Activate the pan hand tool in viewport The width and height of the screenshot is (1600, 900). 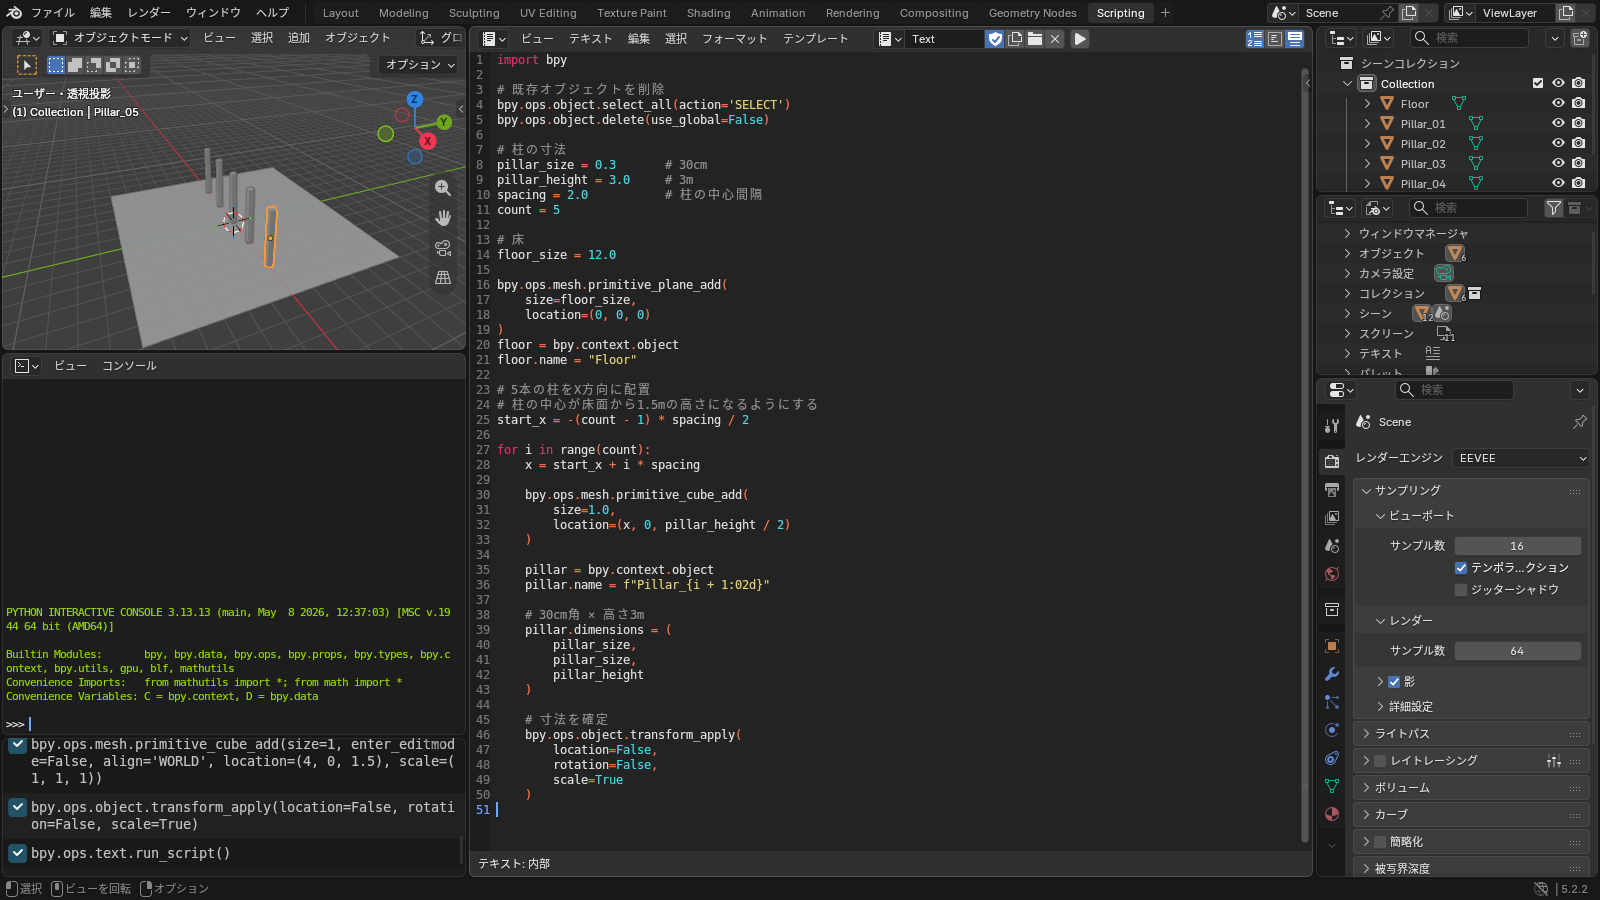443,218
